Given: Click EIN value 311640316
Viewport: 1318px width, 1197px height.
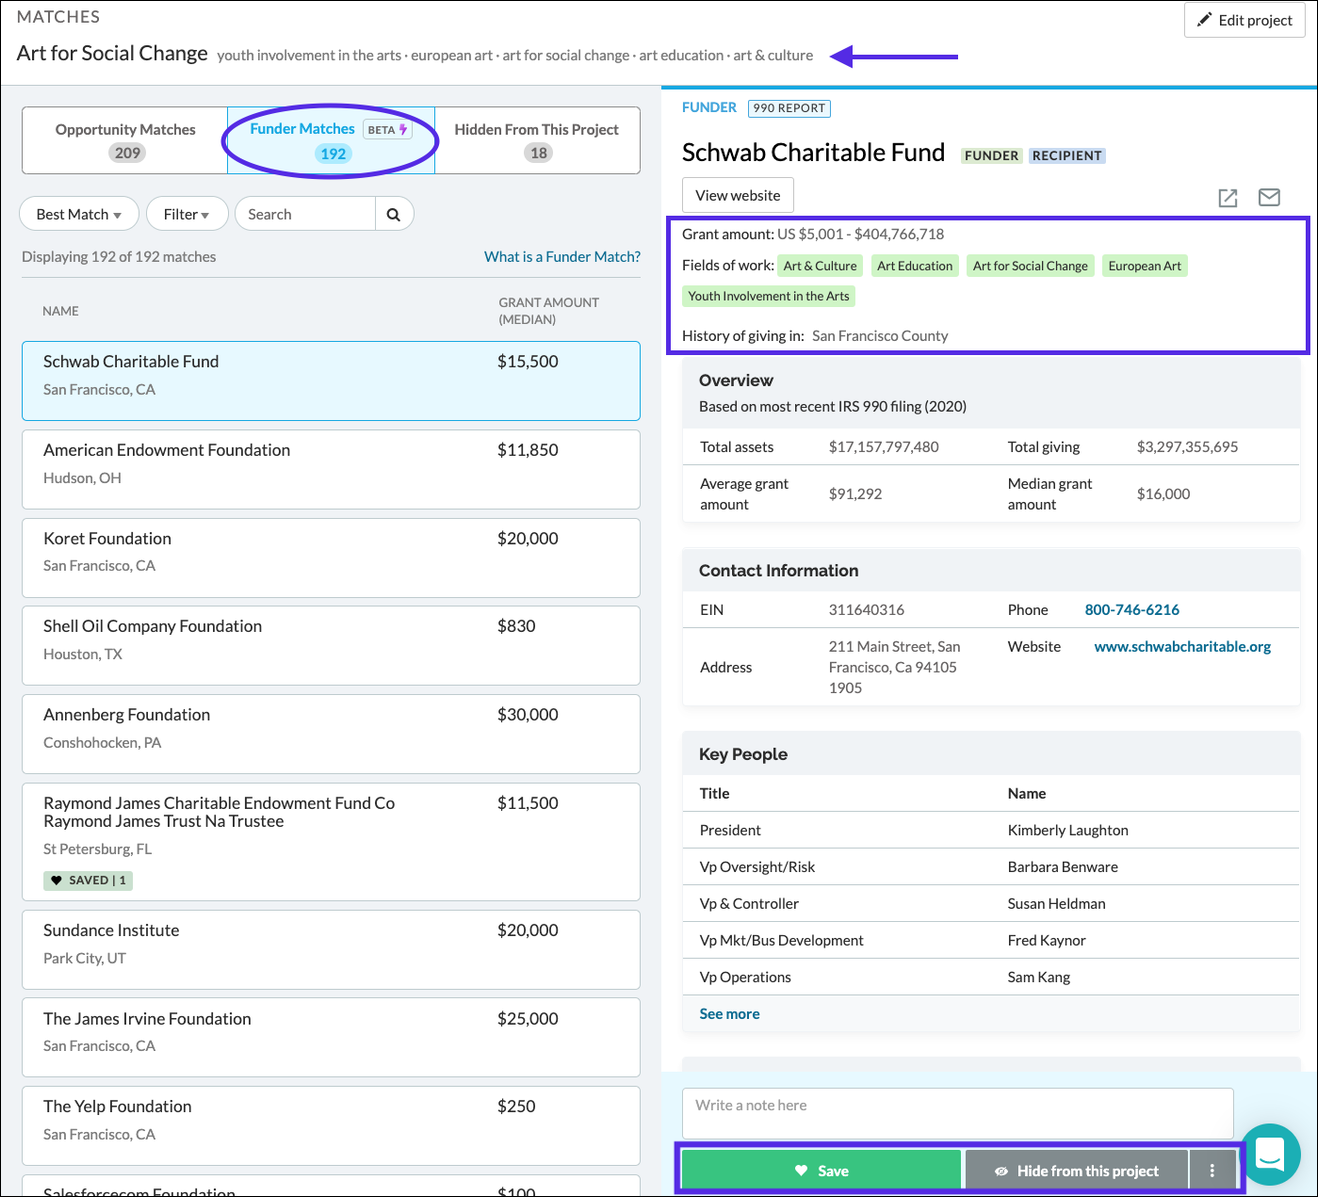Looking at the screenshot, I should (866, 610).
